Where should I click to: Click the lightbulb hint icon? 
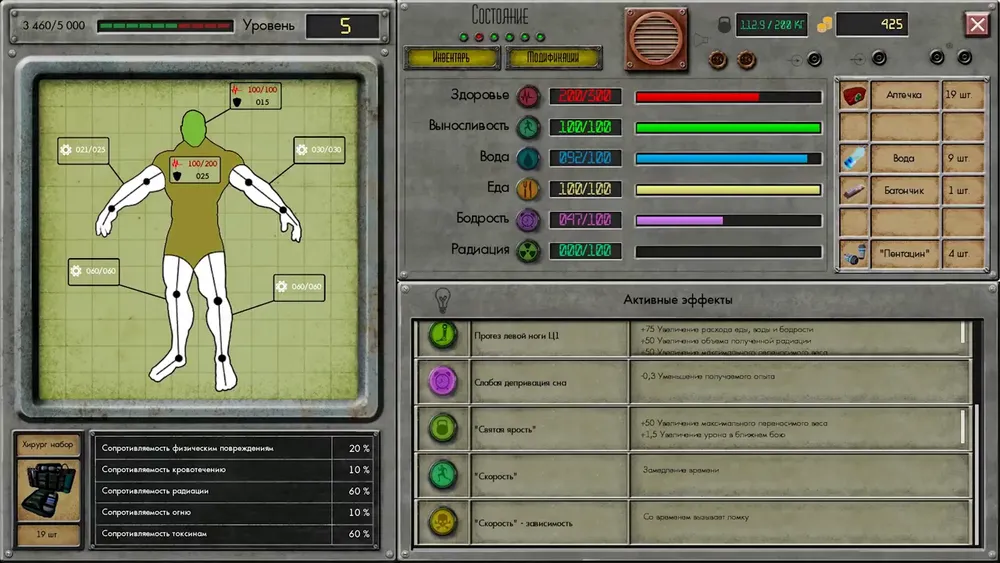pos(442,299)
